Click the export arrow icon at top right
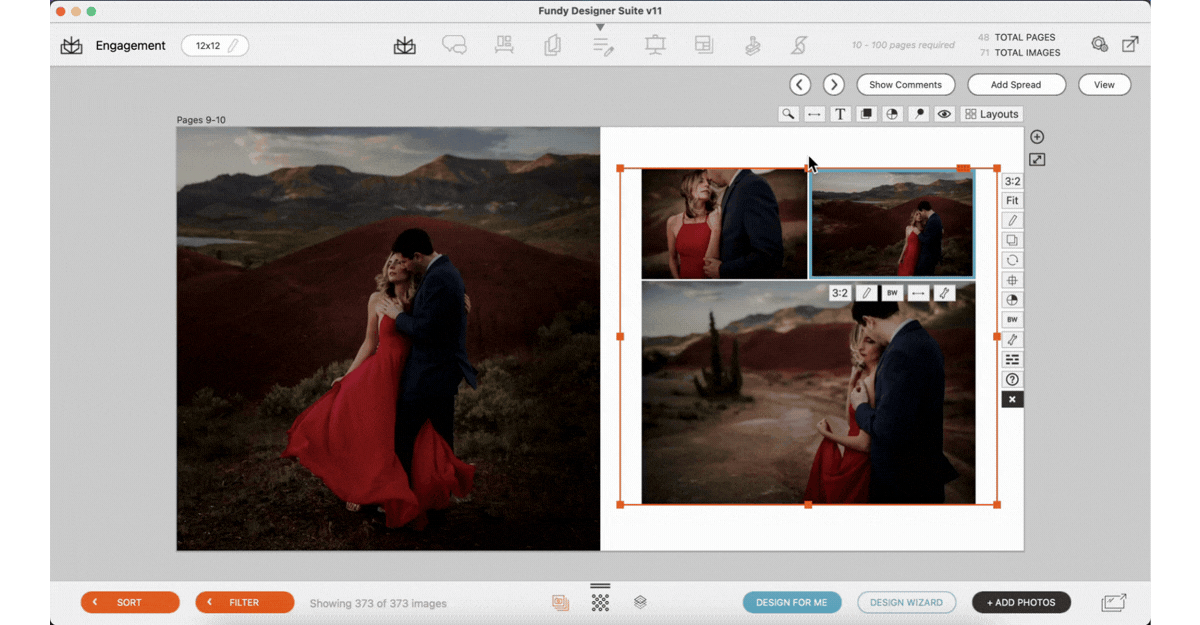 tap(1130, 44)
